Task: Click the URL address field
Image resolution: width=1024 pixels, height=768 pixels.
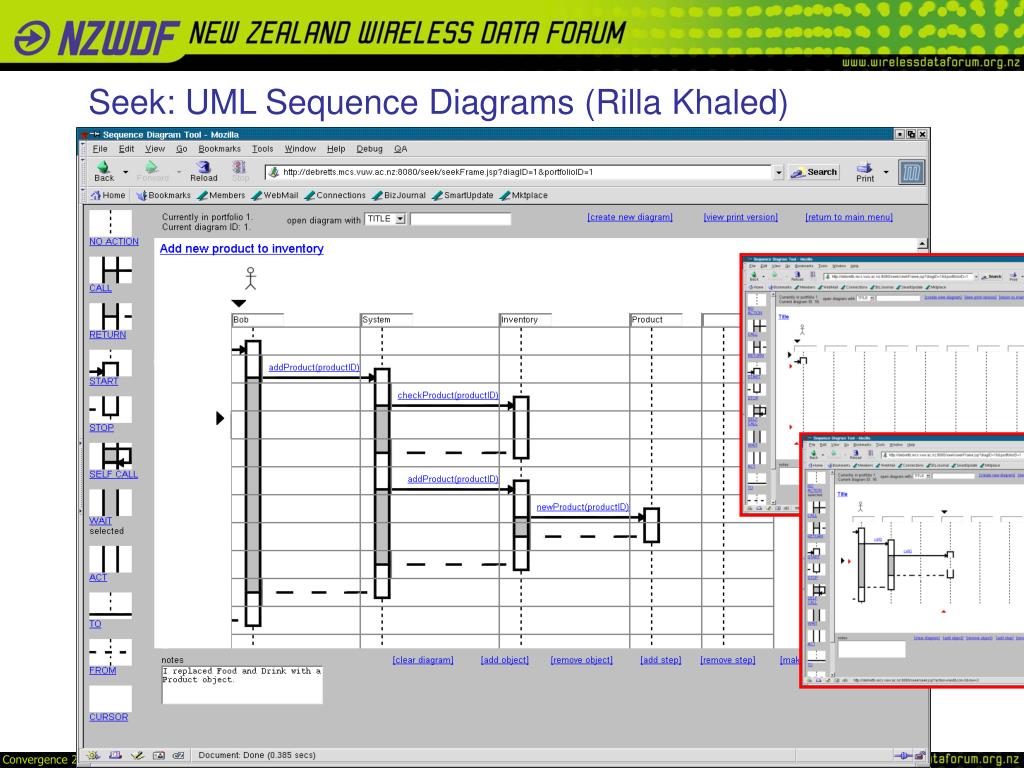Action: (519, 172)
